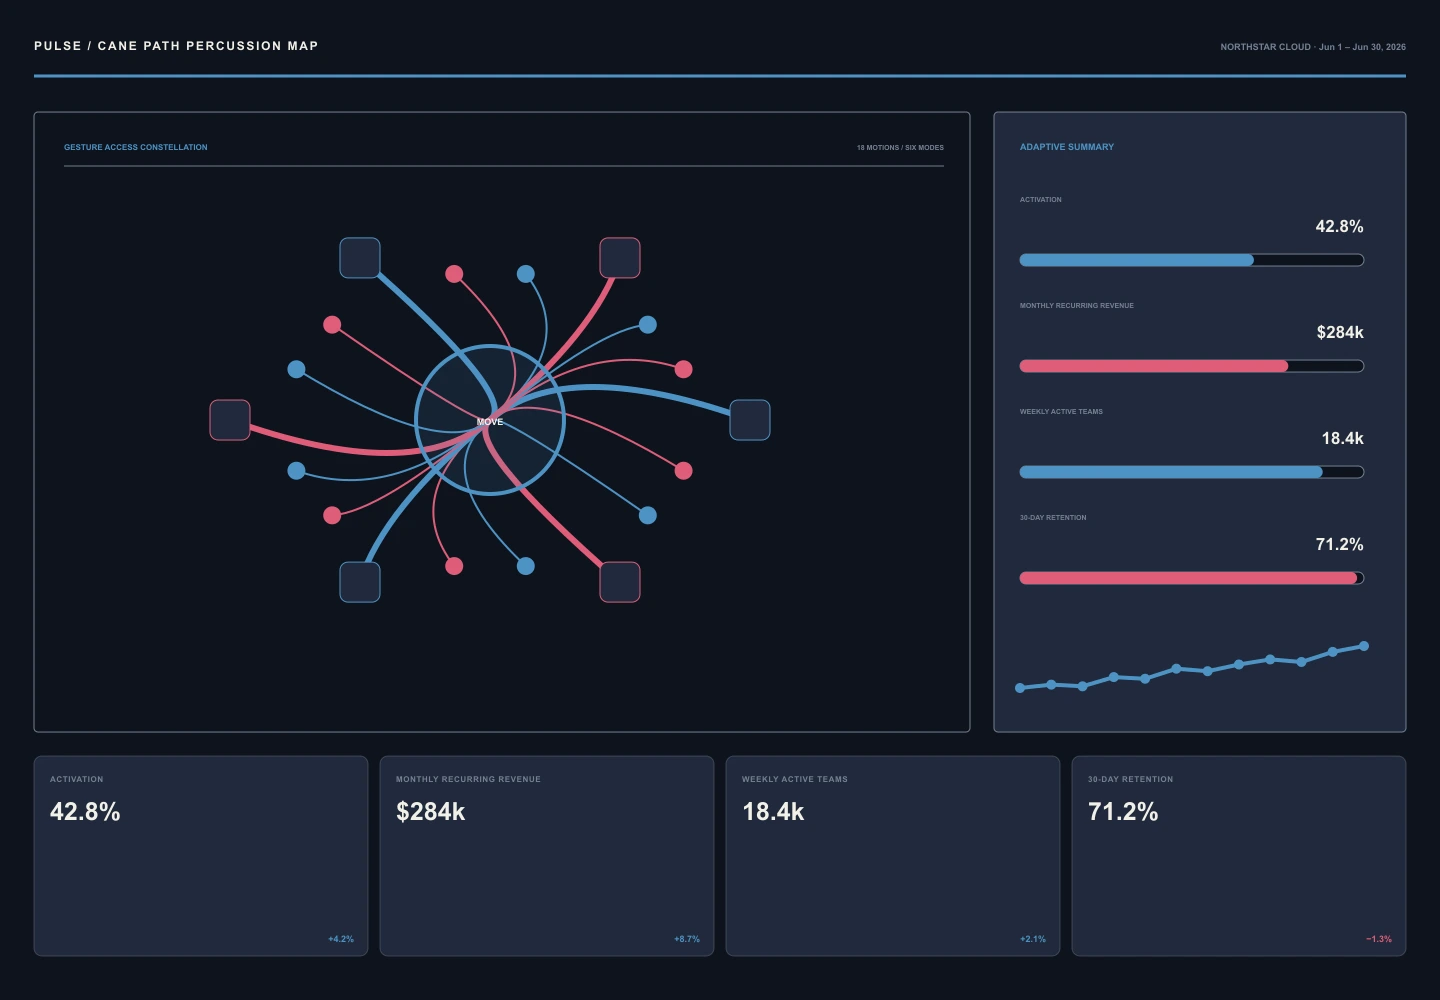Click the blue square node at constellation's top-left
1440x1000 pixels.
360,258
